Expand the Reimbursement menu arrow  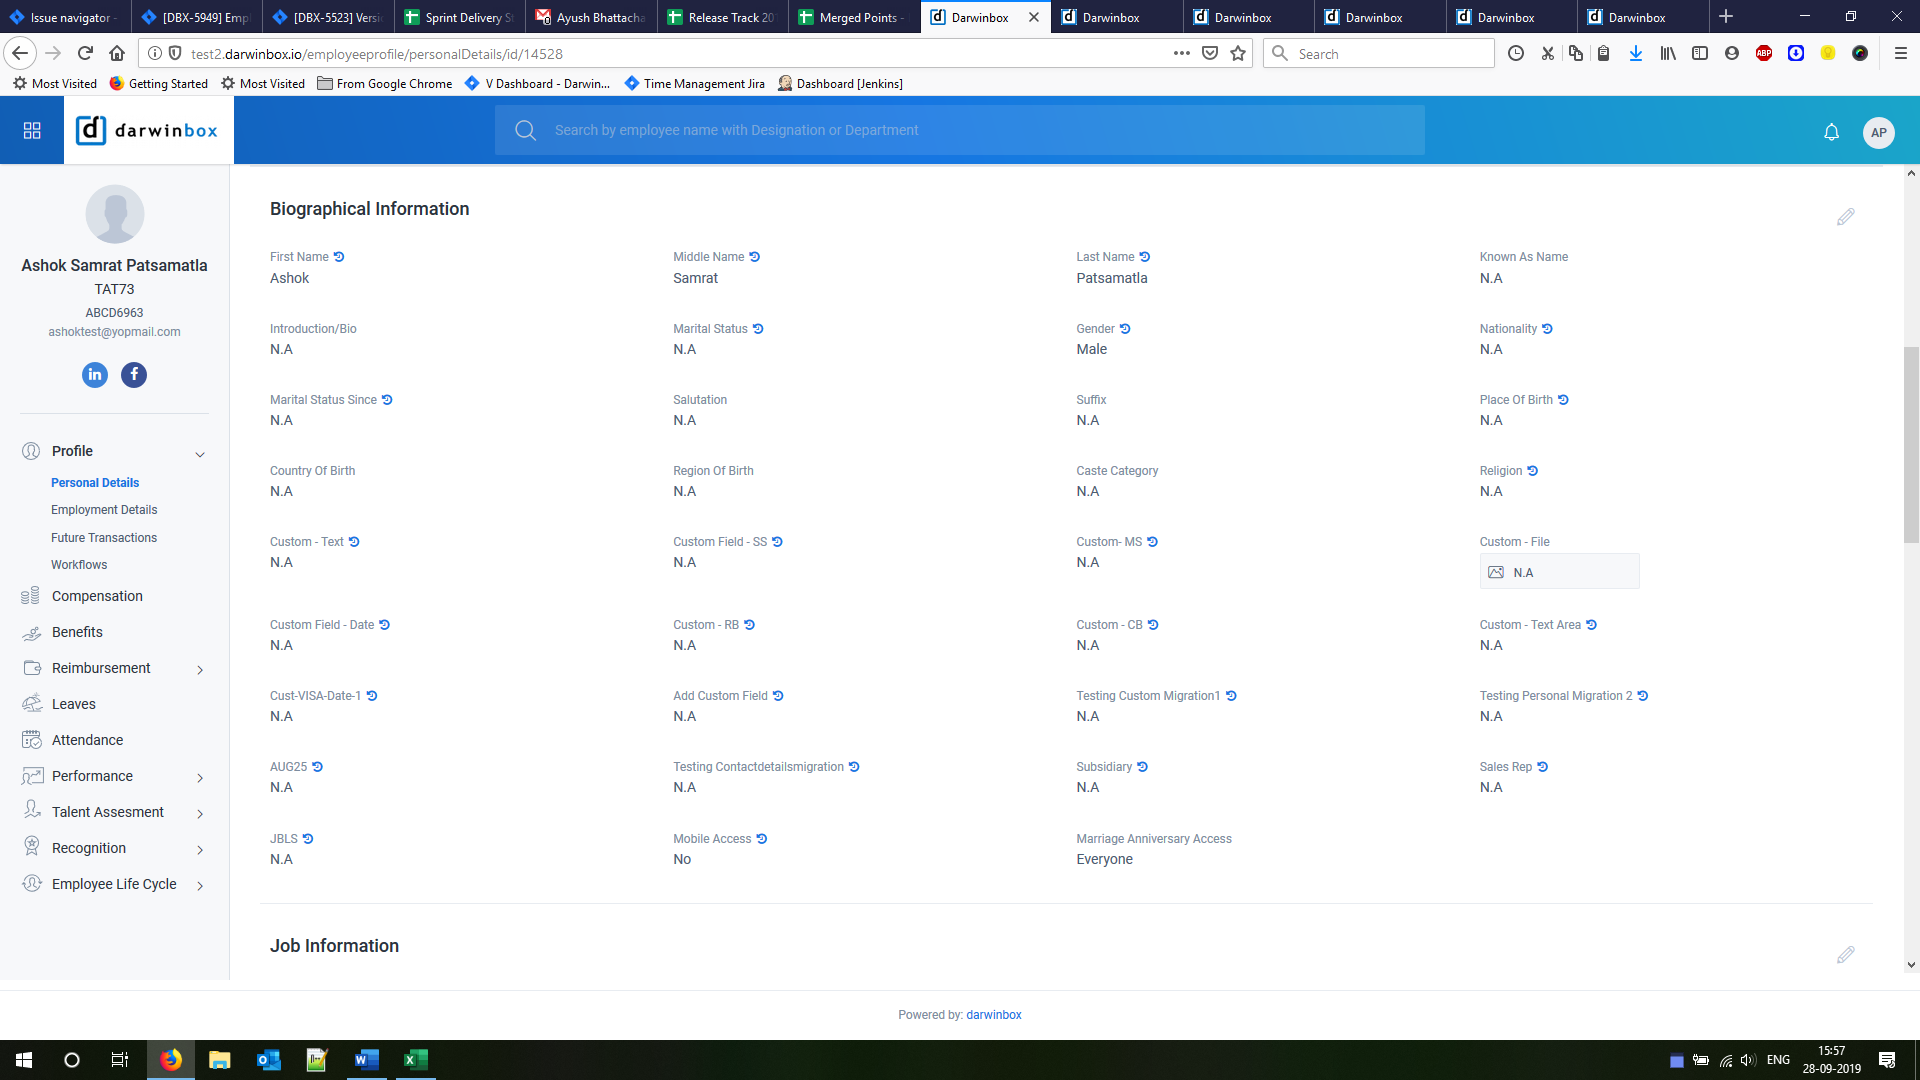(x=200, y=670)
